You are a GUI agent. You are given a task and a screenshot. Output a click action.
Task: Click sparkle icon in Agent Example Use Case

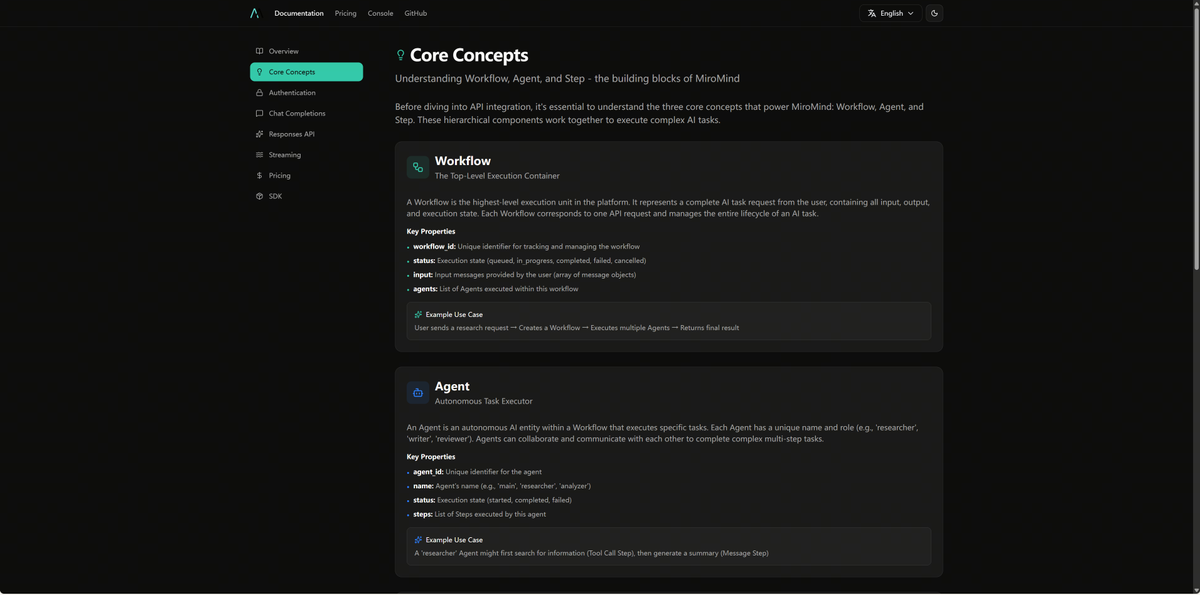pos(419,540)
